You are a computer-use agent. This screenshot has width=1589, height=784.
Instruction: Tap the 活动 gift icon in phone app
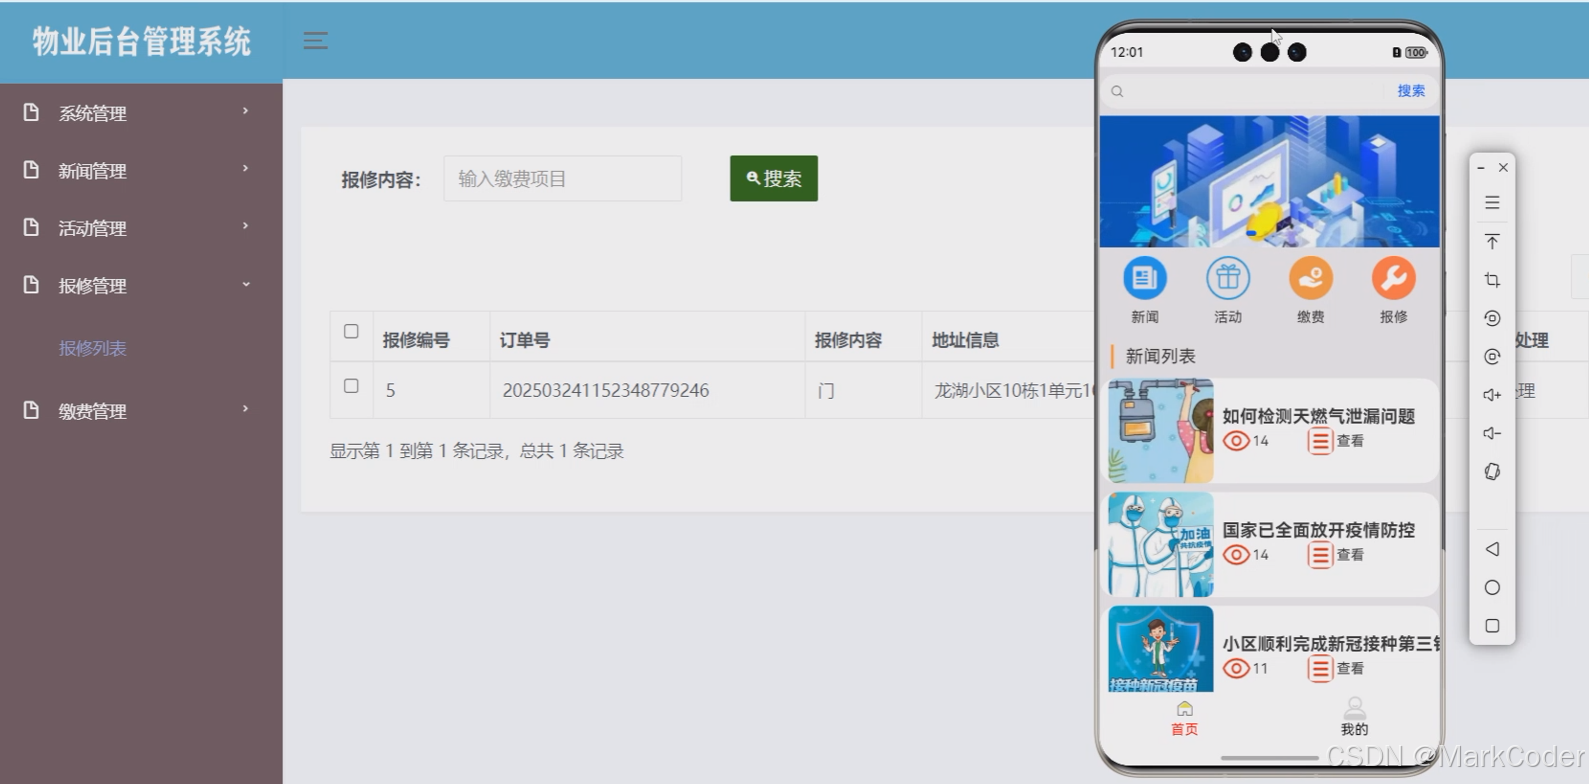point(1228,278)
